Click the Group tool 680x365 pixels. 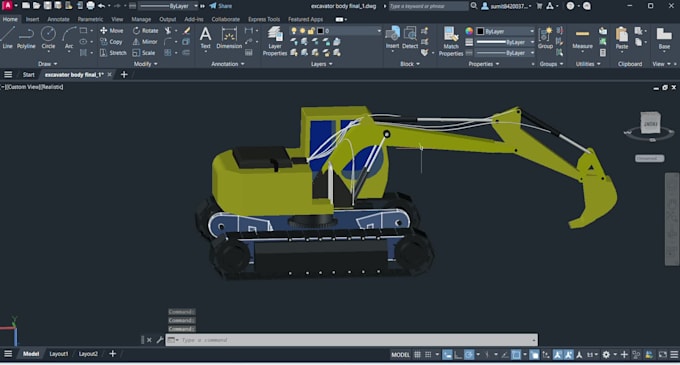coord(545,38)
